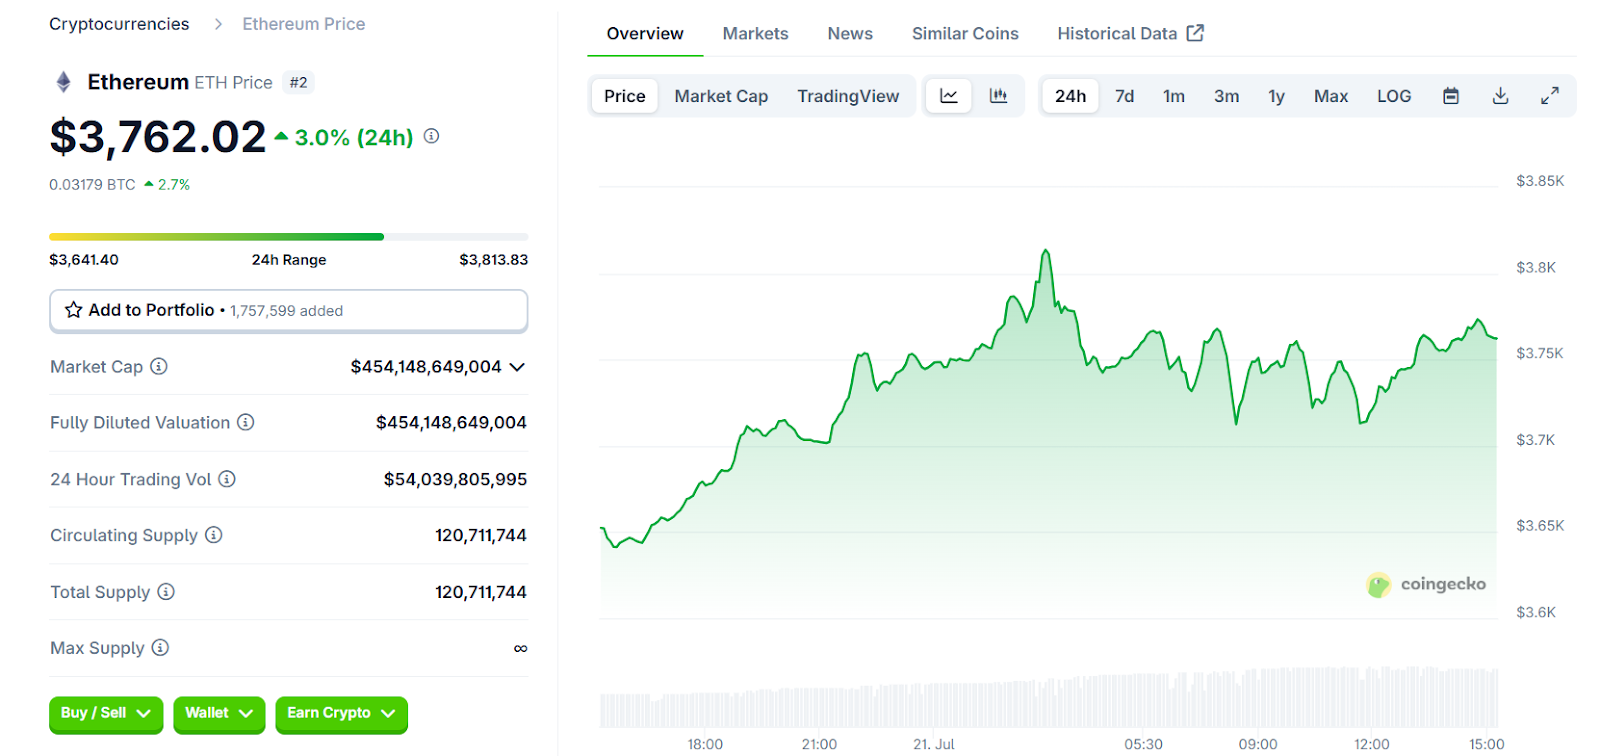Set chart range to 1y
The width and height of the screenshot is (1600, 756).
[x=1277, y=96]
